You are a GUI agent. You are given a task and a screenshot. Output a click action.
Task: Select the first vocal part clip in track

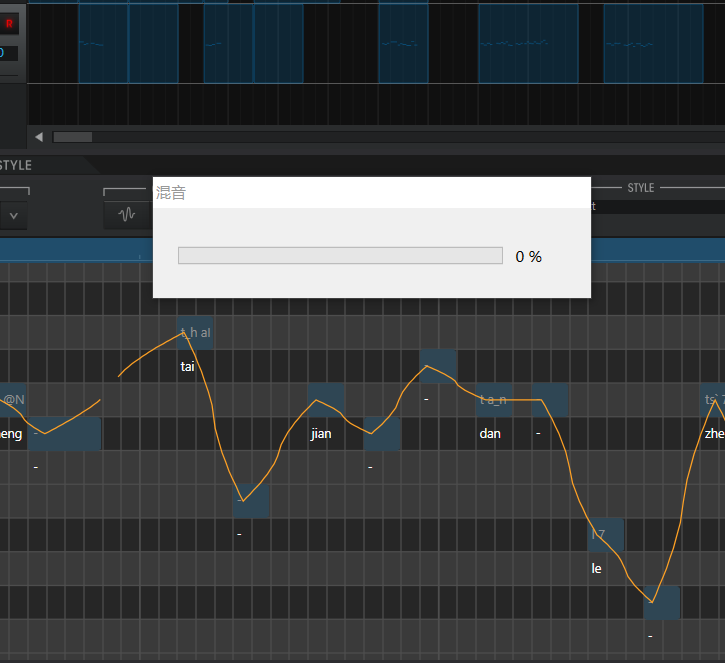tap(103, 43)
